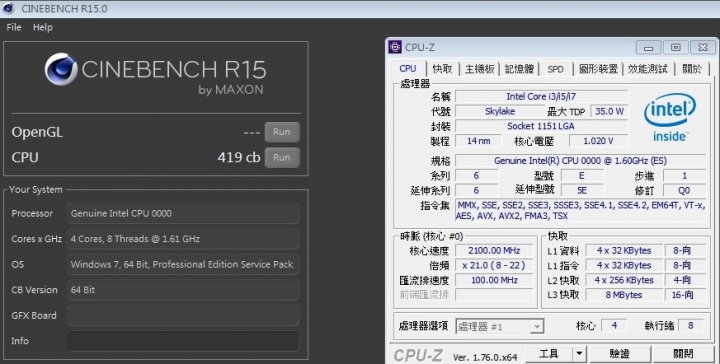The height and width of the screenshot is (364, 720).
Task: Click the 關閉 button in CPU-Z
Action: [684, 354]
